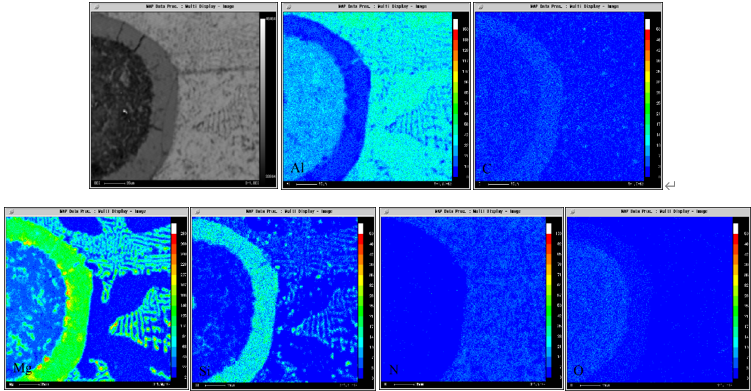751x391 pixels.
Task: Open window menu icon of Al map window
Action: tap(288, 7)
